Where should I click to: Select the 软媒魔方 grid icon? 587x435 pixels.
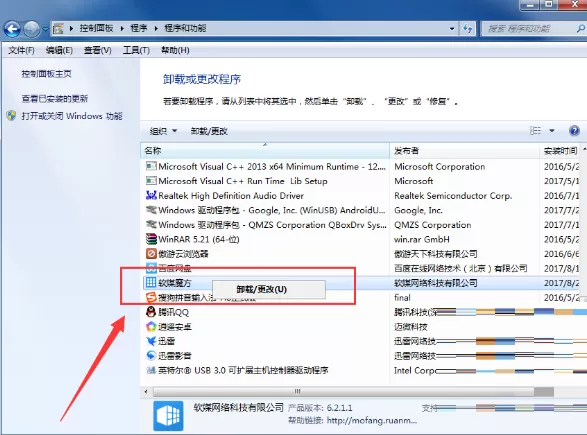(x=151, y=283)
